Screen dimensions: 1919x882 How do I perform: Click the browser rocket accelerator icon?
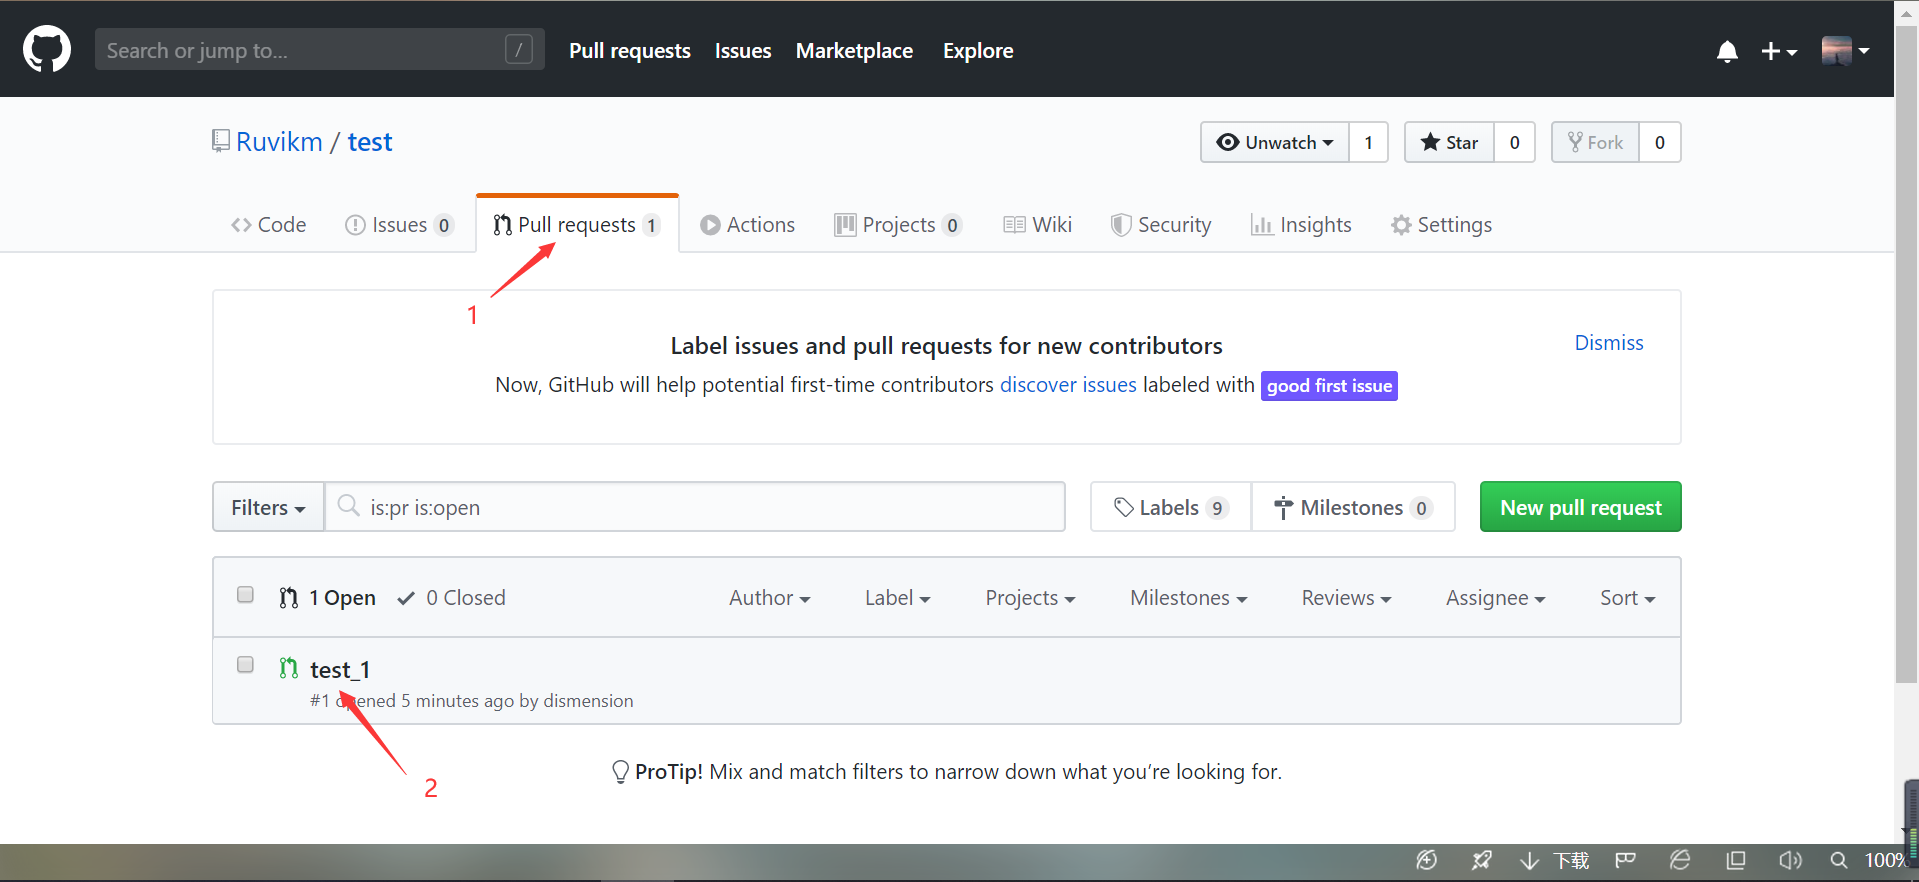[1481, 860]
